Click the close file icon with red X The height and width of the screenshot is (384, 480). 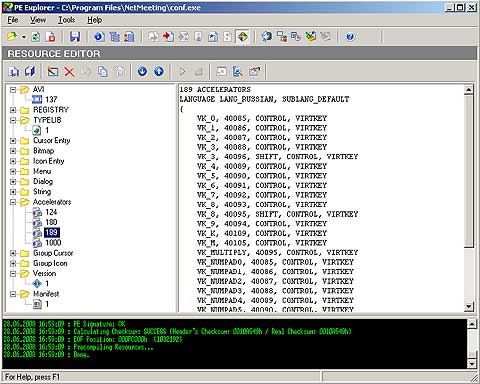click(51, 37)
